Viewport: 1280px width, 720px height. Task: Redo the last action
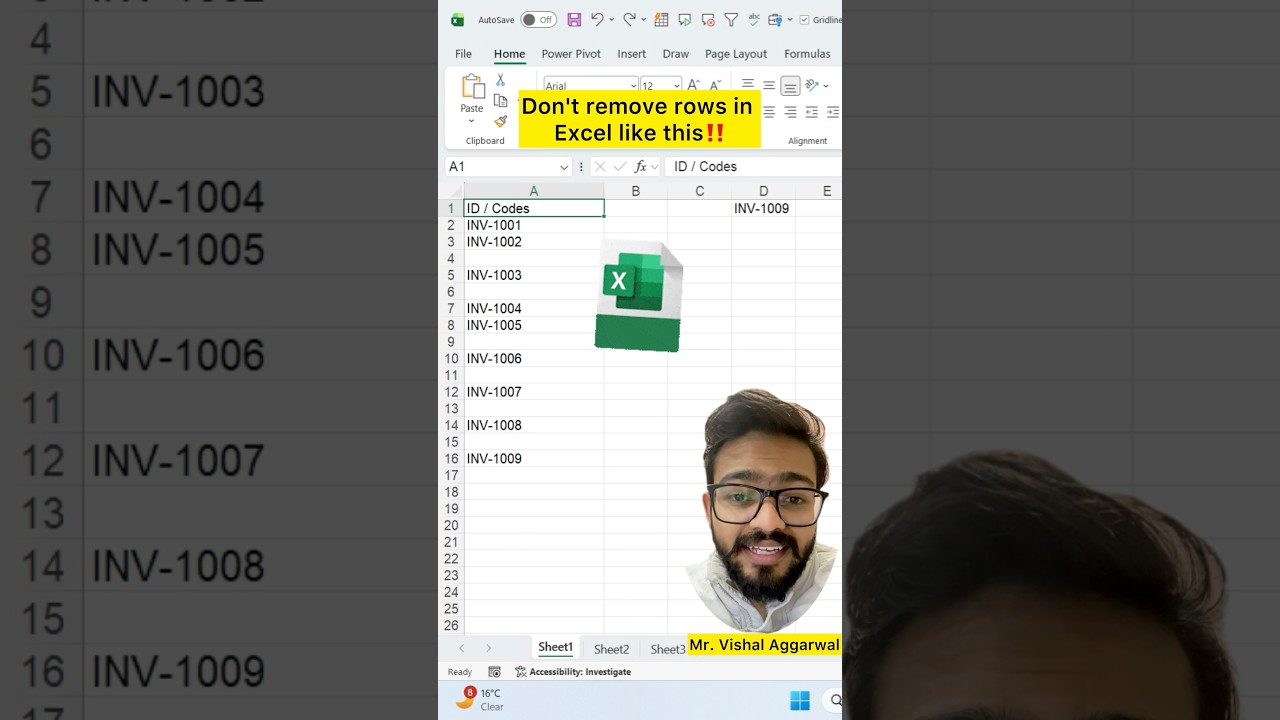[627, 19]
